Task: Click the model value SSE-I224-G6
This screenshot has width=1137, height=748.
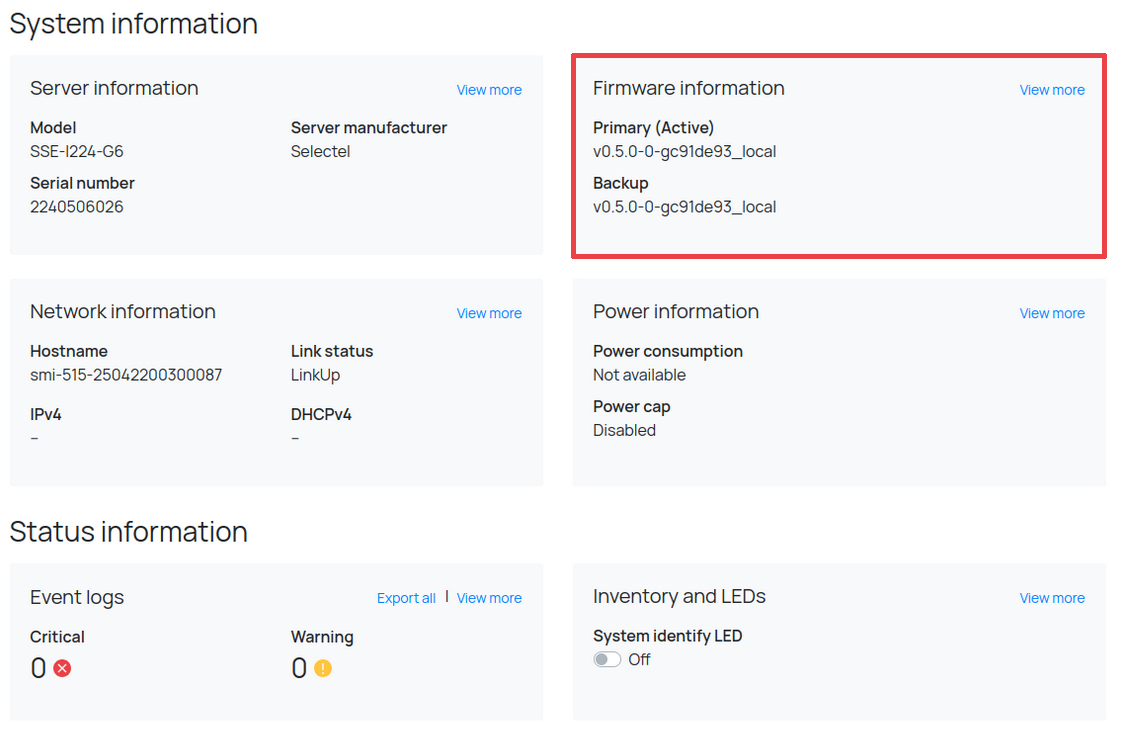Action: point(77,152)
